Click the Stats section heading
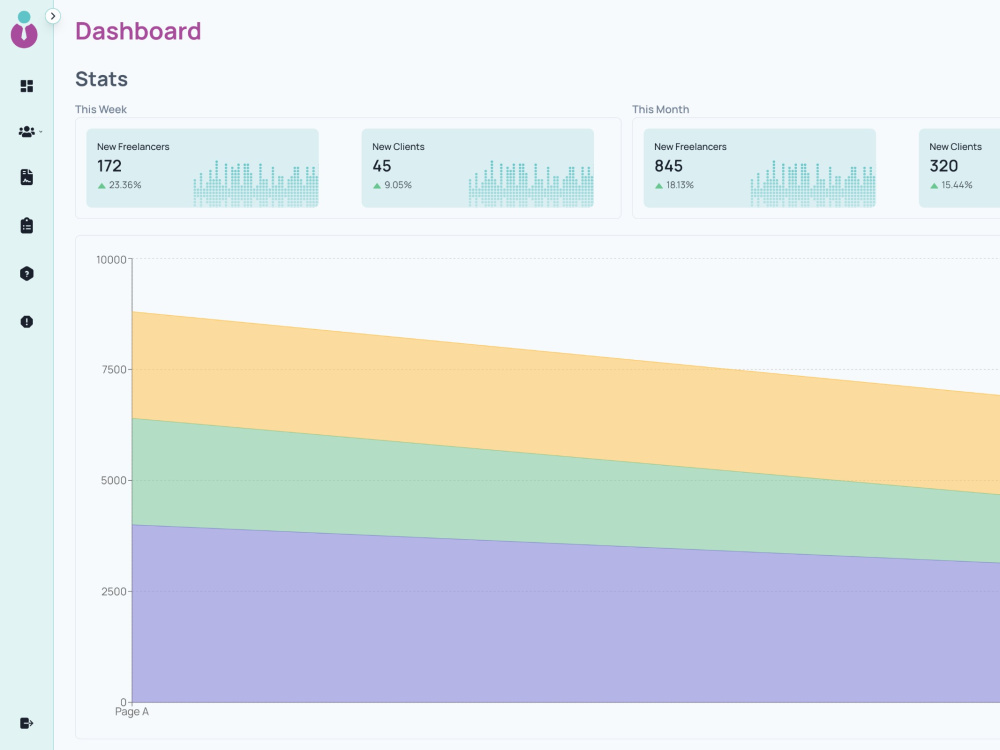 tap(101, 79)
